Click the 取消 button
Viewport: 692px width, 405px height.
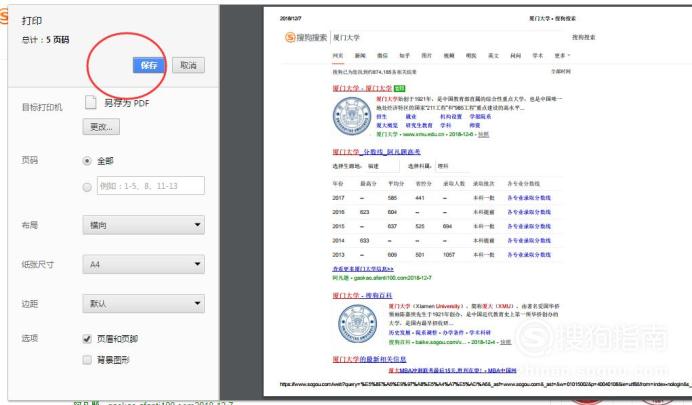pos(188,65)
